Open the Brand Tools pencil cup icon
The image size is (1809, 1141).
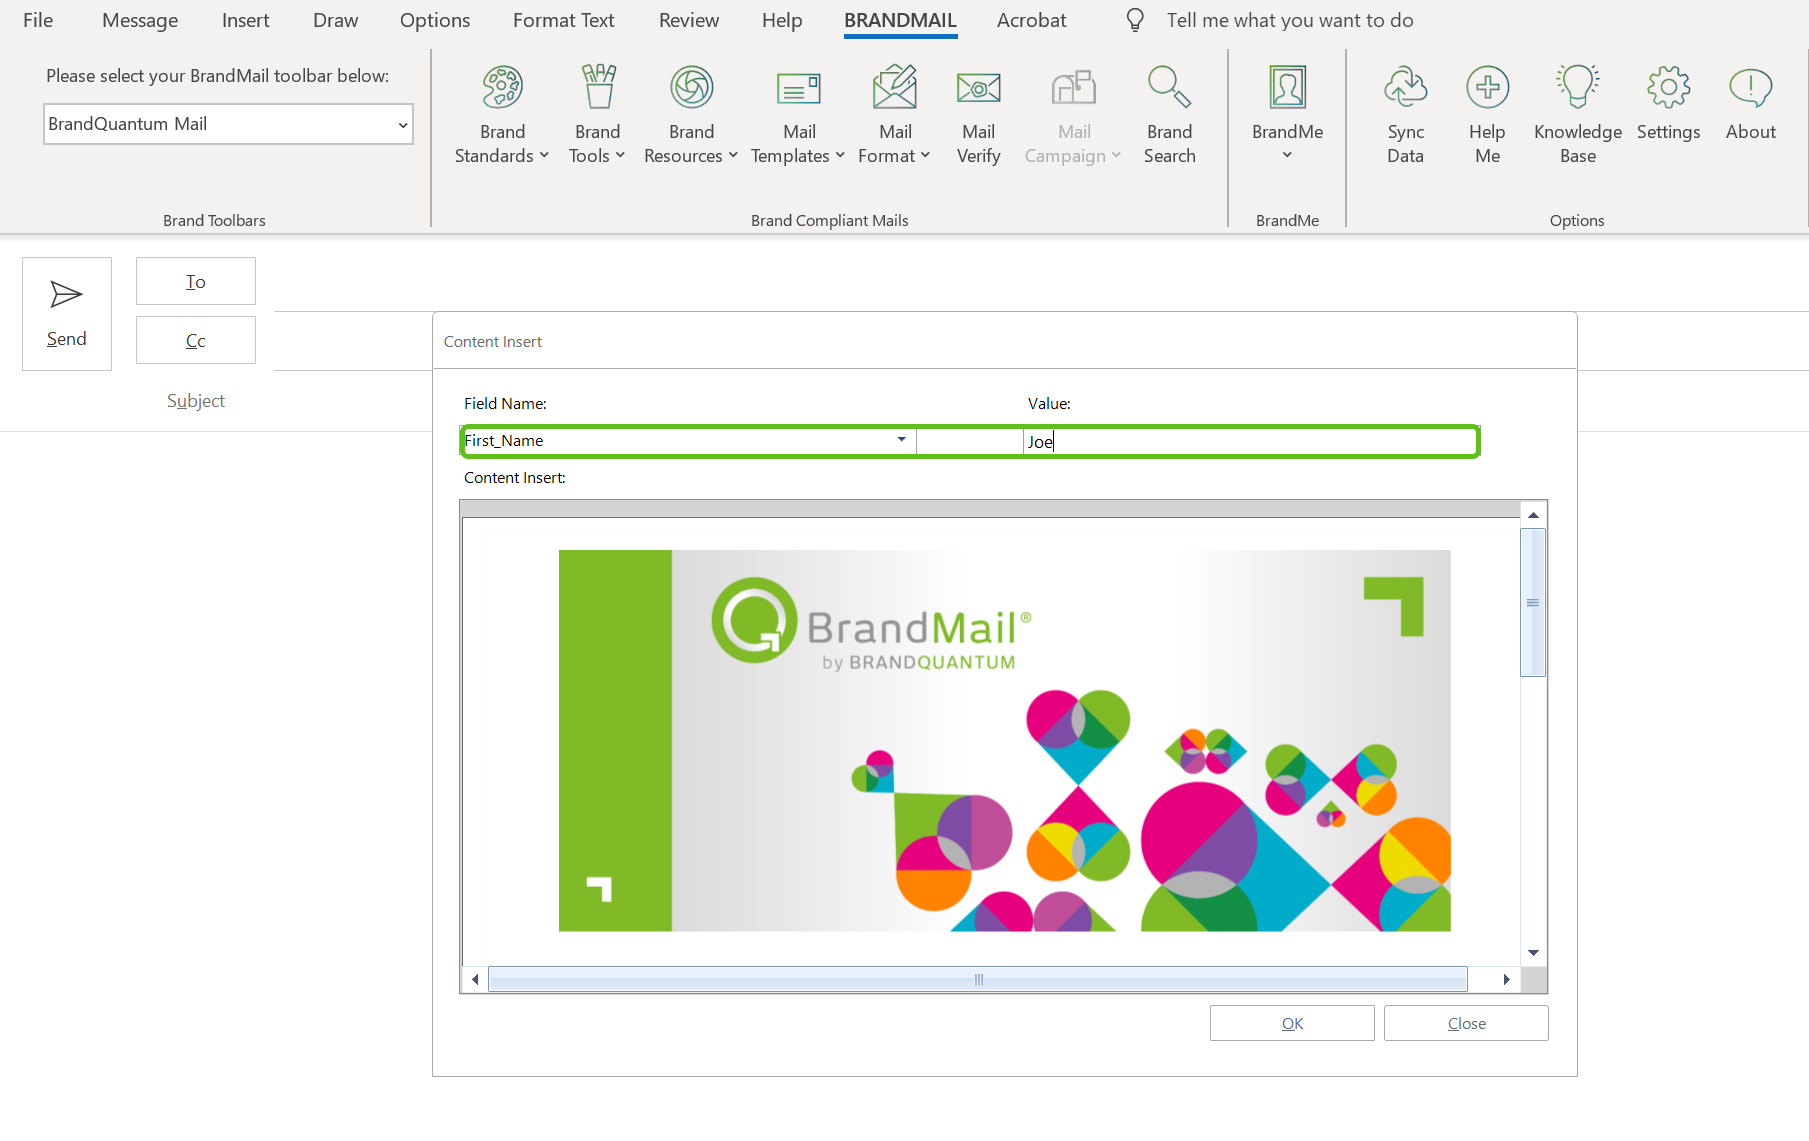598,87
